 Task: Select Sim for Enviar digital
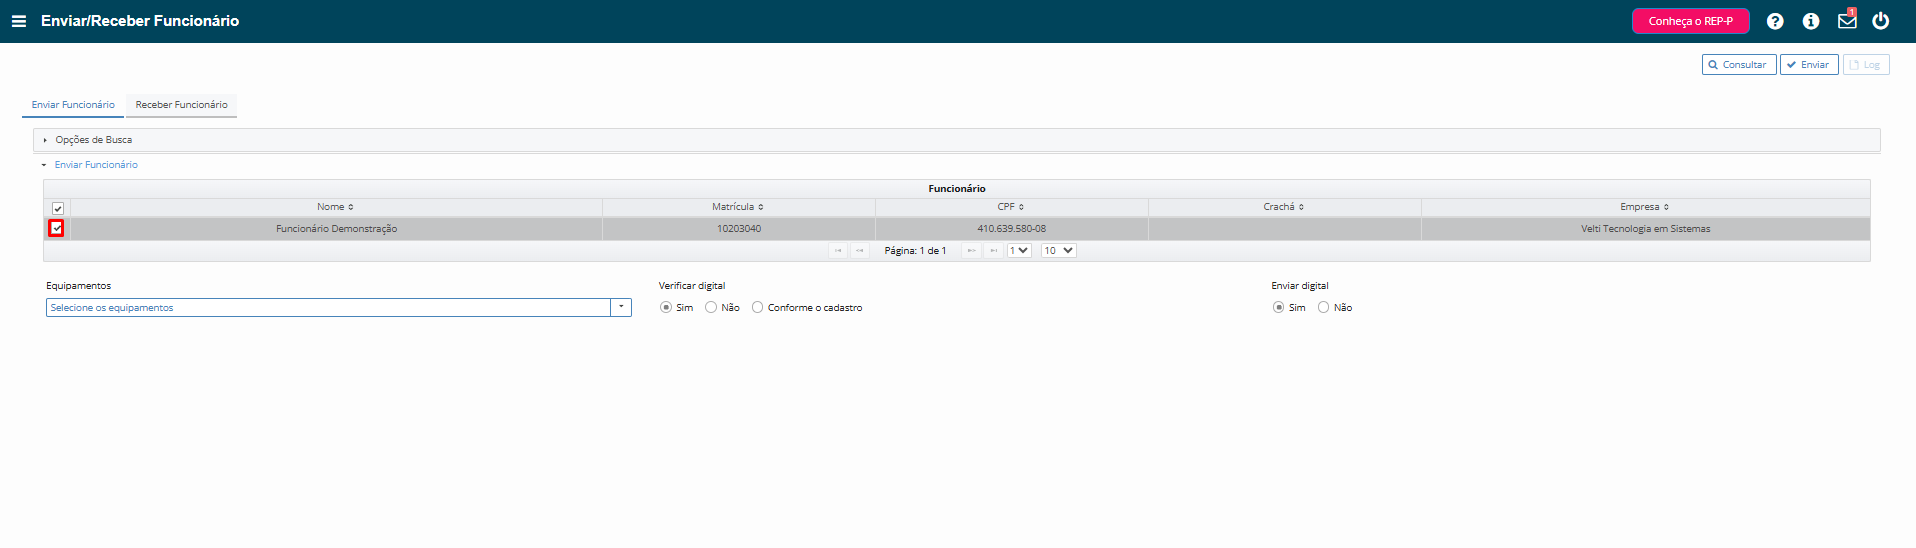click(1278, 308)
